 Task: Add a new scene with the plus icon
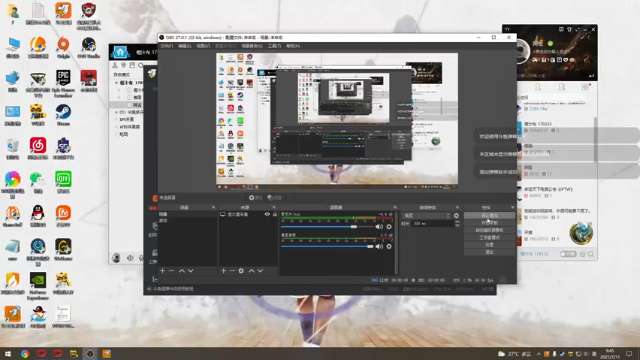tap(162, 271)
